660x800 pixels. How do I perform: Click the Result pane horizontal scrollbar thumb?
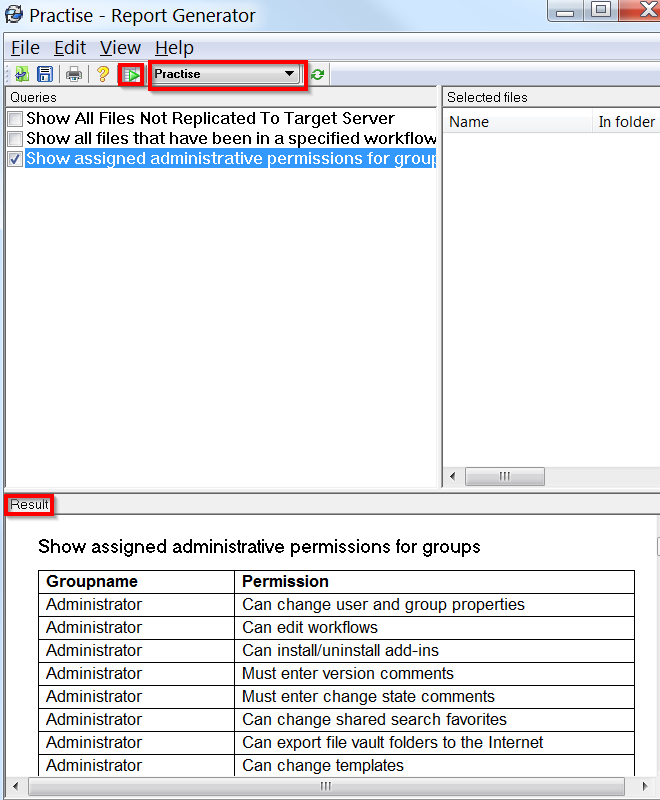pos(326,786)
